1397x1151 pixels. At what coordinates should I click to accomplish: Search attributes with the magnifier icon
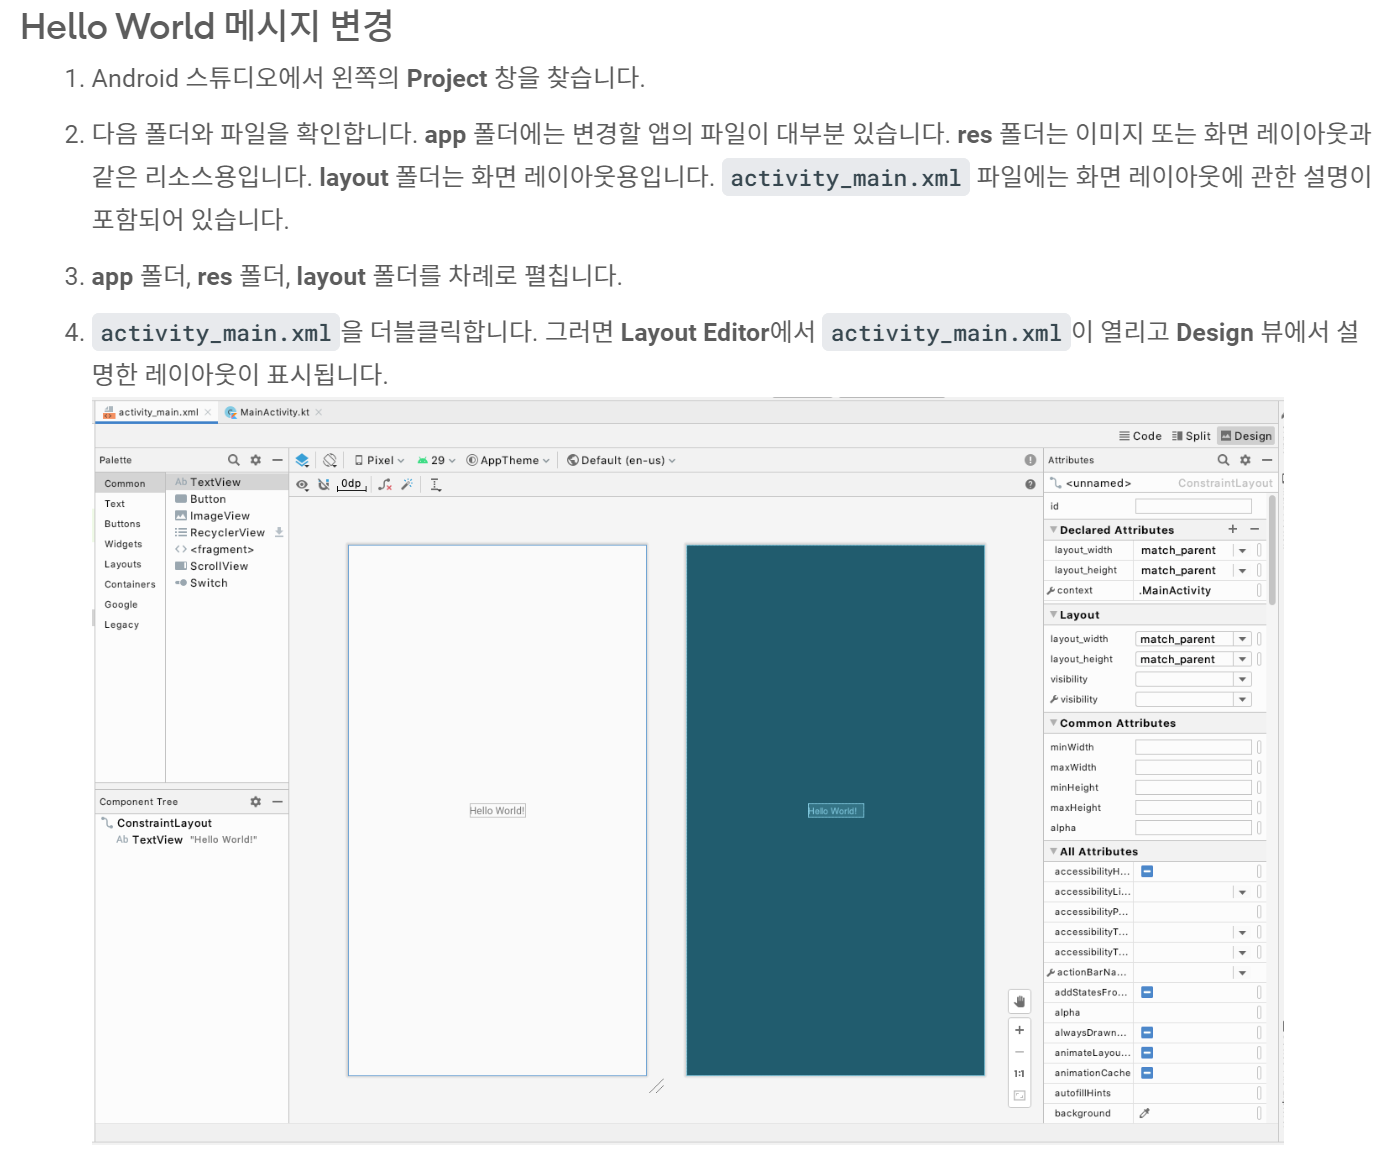click(x=1223, y=460)
